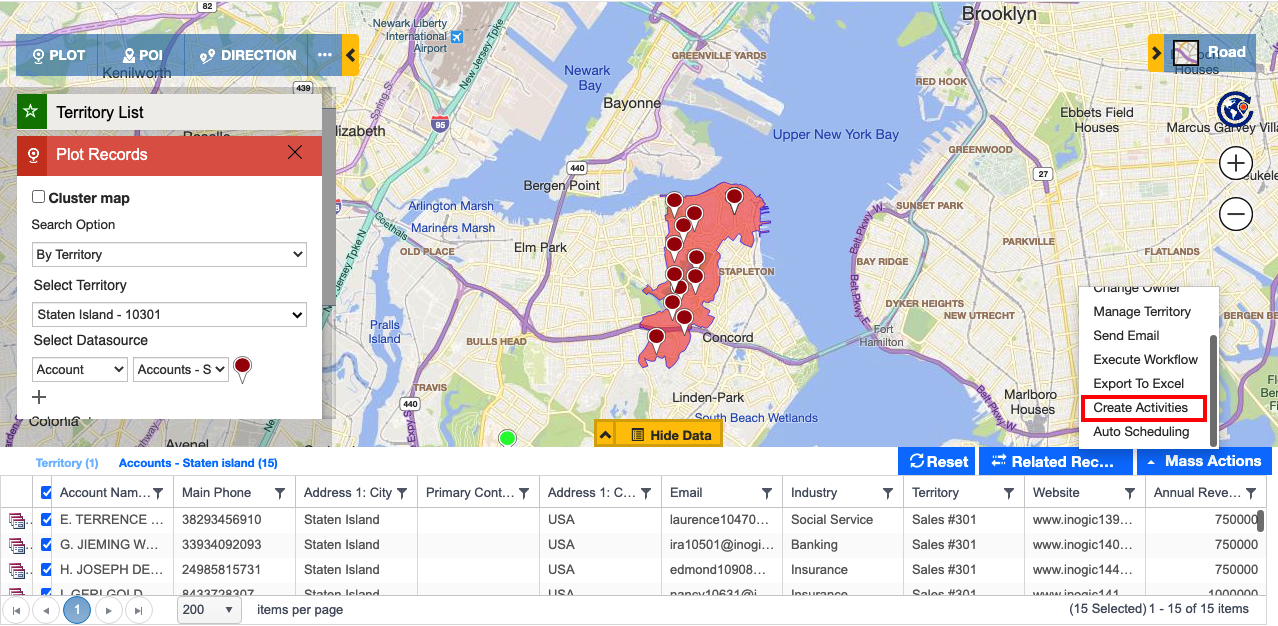Screen dimensions: 1278x626
Task: Click the Account Name column filter icon
Action: pos(158,493)
